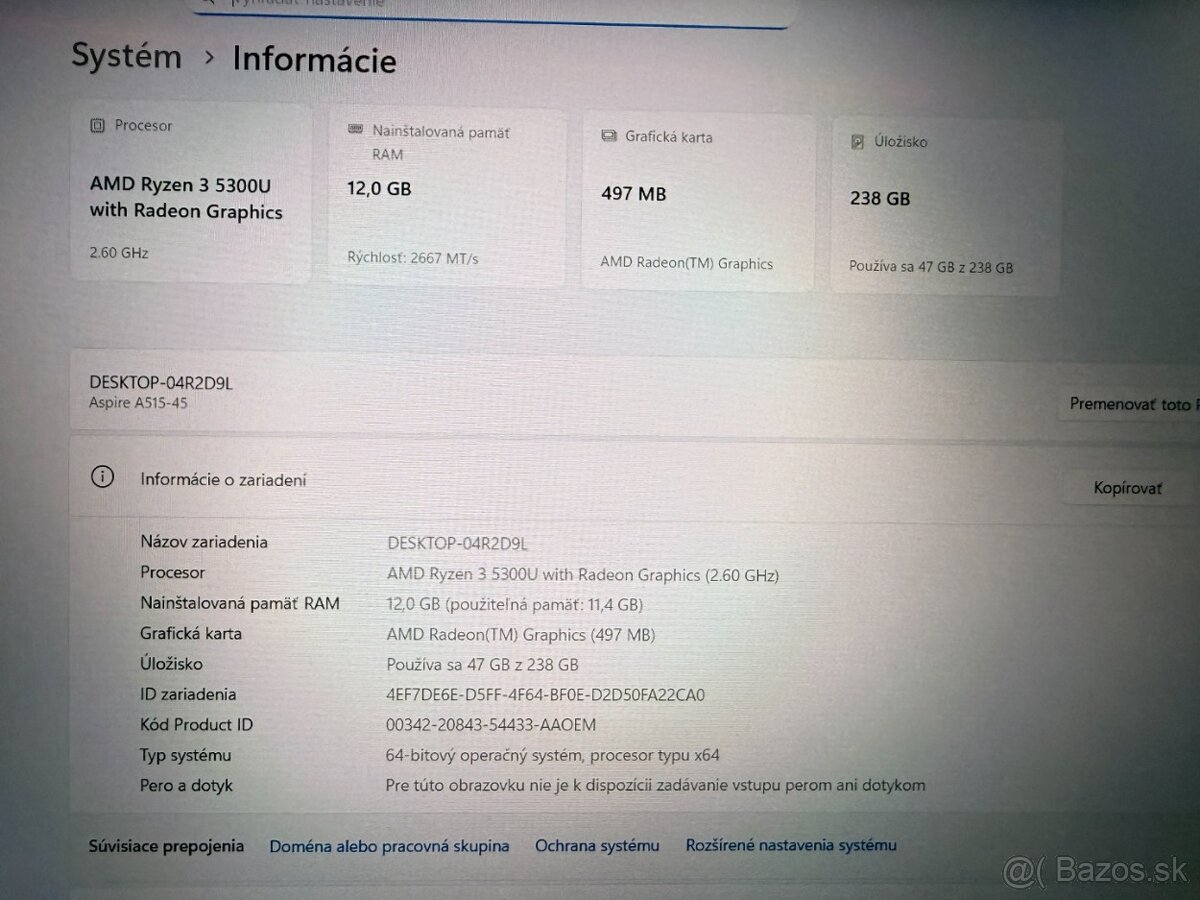Click the Kopírovať button

[1128, 489]
